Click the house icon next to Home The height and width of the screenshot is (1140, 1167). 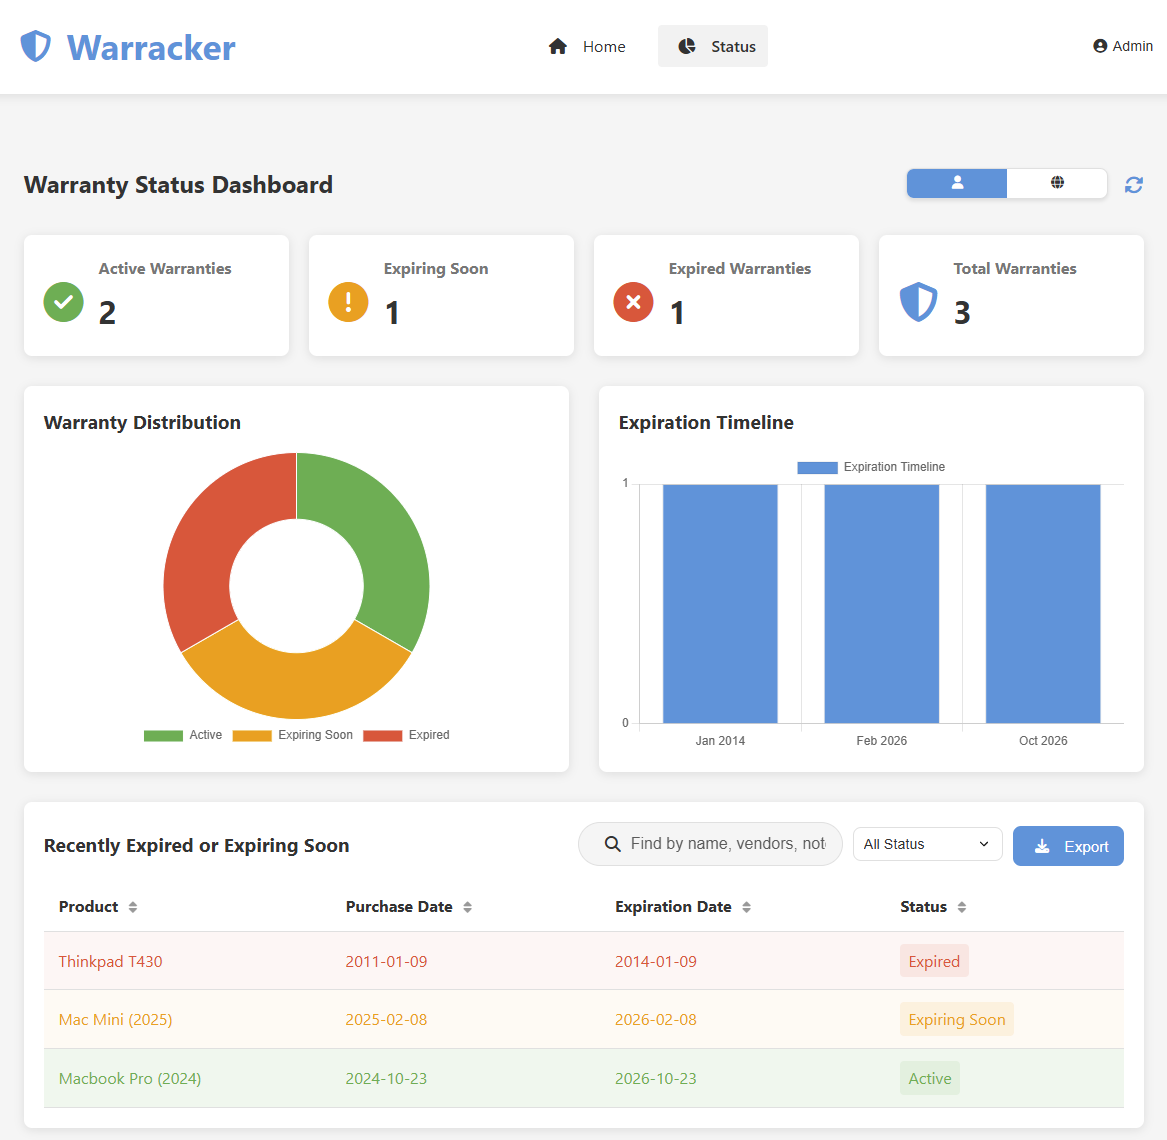pos(557,46)
